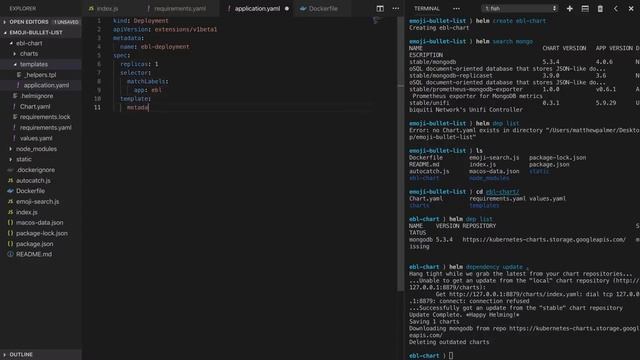The image size is (640, 360).
Task: Click line number 11 in the gutter
Action: pyautogui.click(x=97, y=107)
